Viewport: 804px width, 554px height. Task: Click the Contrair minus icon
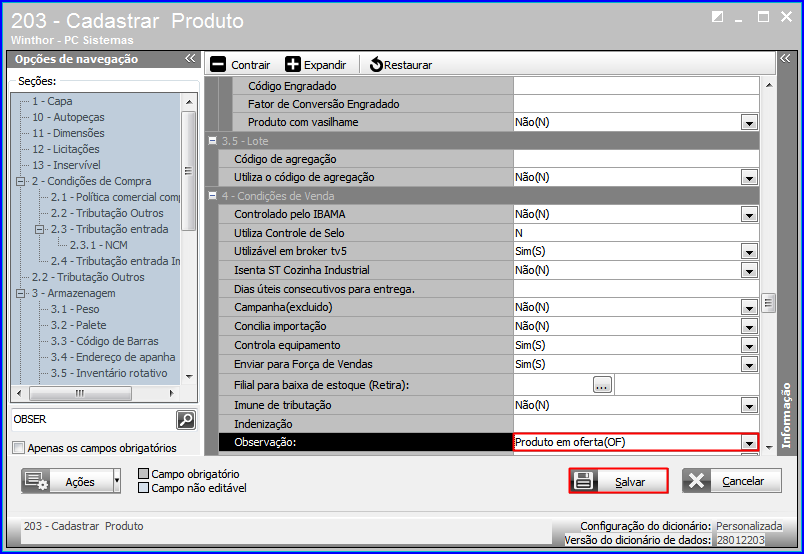pyautogui.click(x=218, y=65)
